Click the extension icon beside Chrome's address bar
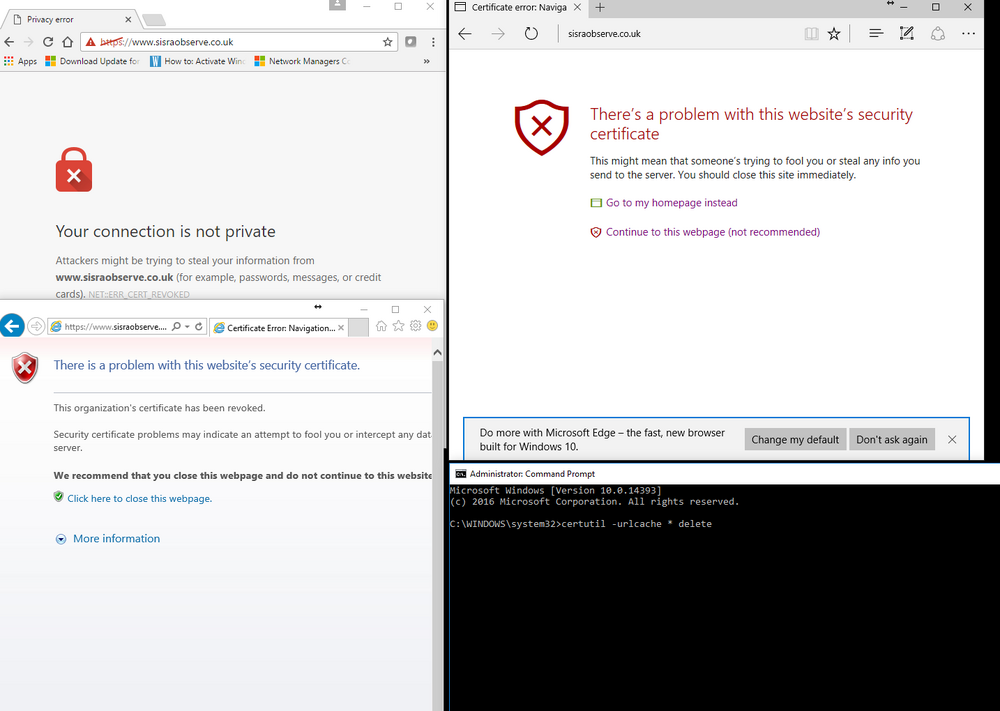The height and width of the screenshot is (711, 1000). tap(411, 42)
